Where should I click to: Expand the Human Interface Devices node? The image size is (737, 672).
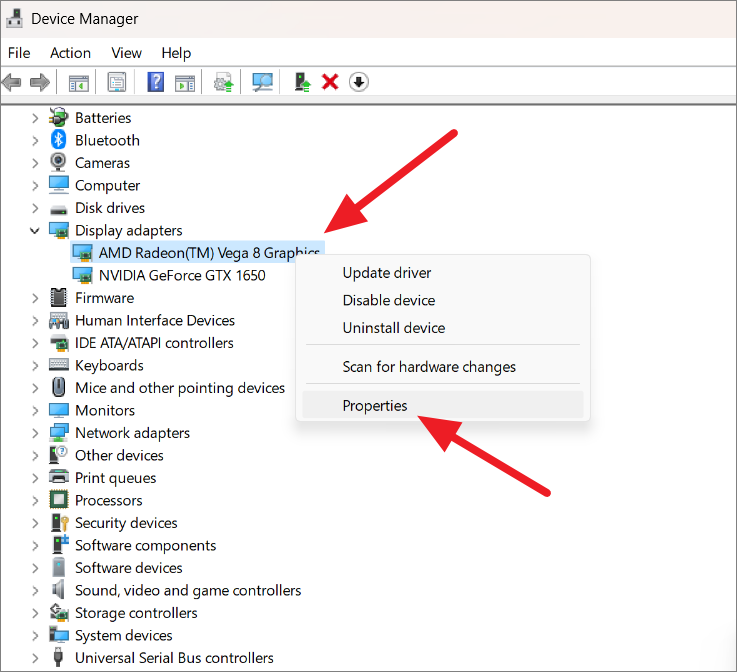tap(35, 320)
